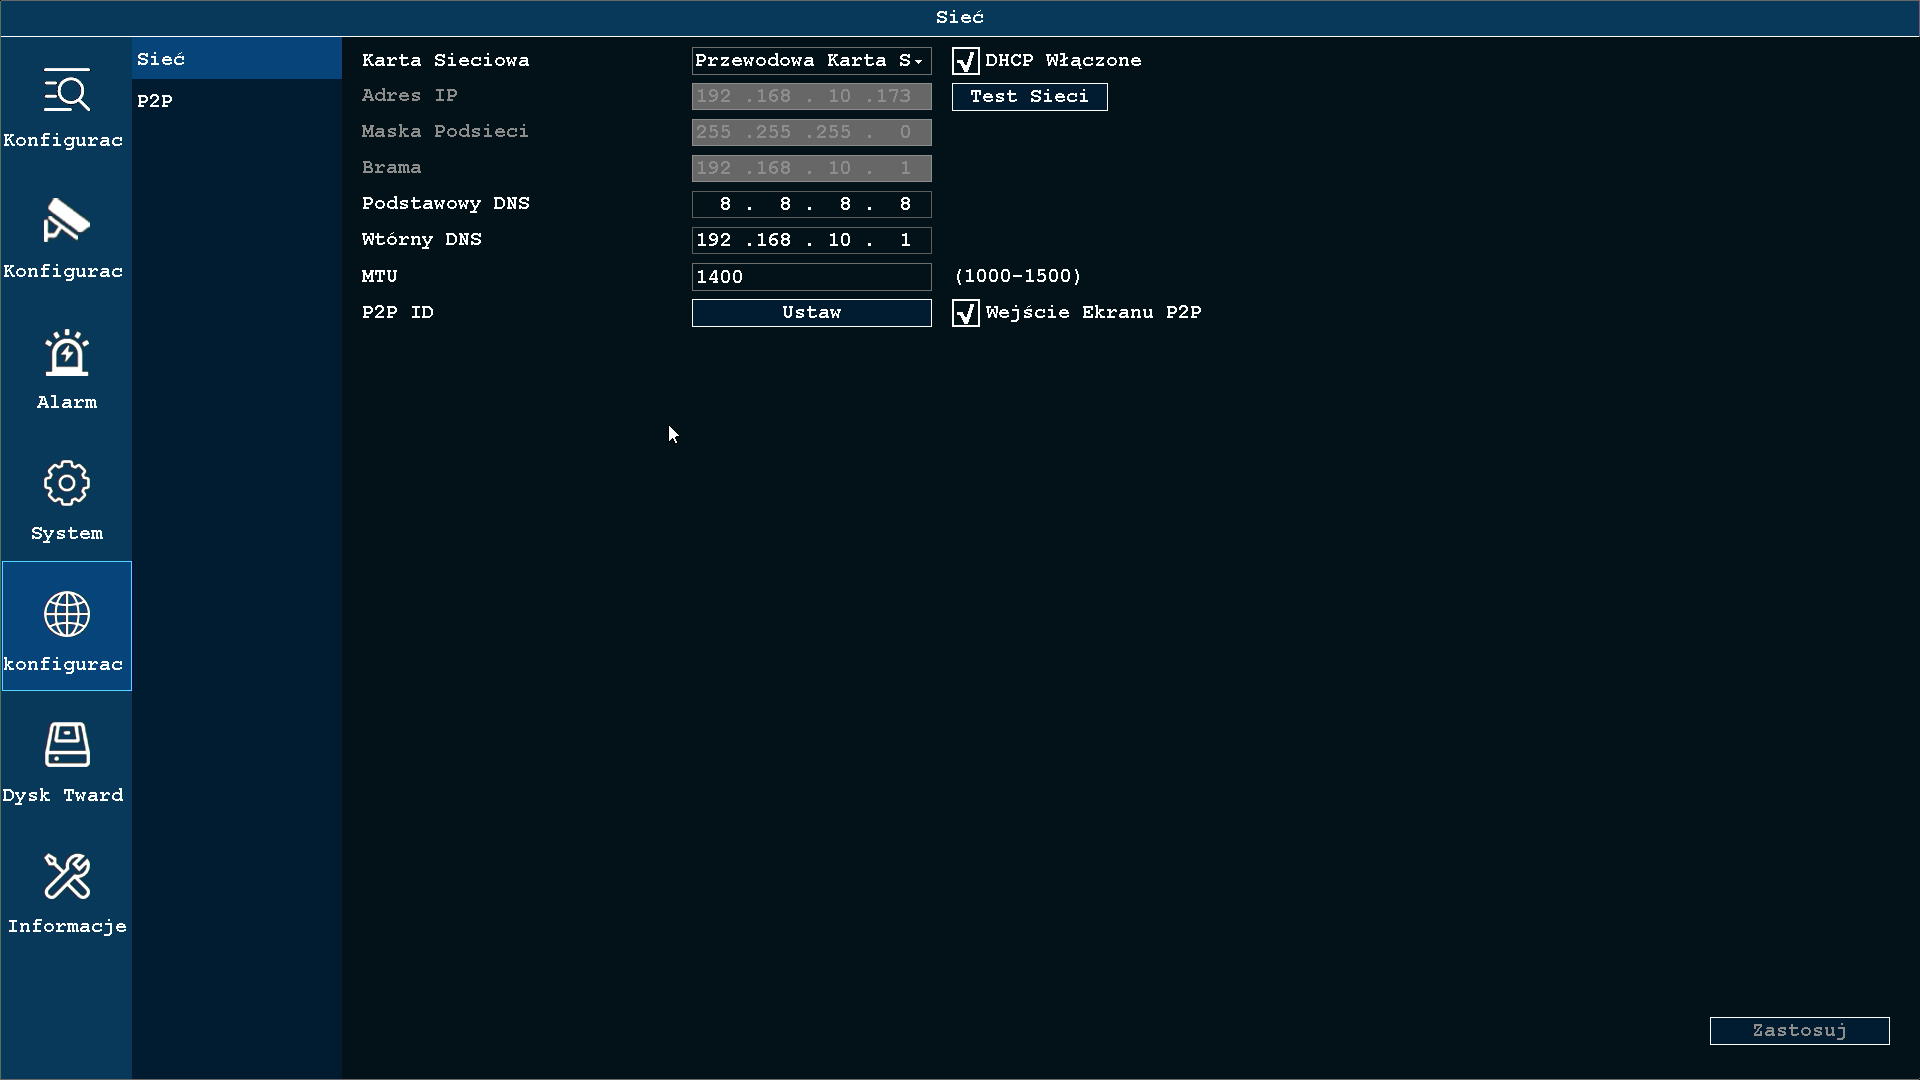Viewport: 1920px width, 1080px height.
Task: Select the Sieć submenu item
Action: 237,59
